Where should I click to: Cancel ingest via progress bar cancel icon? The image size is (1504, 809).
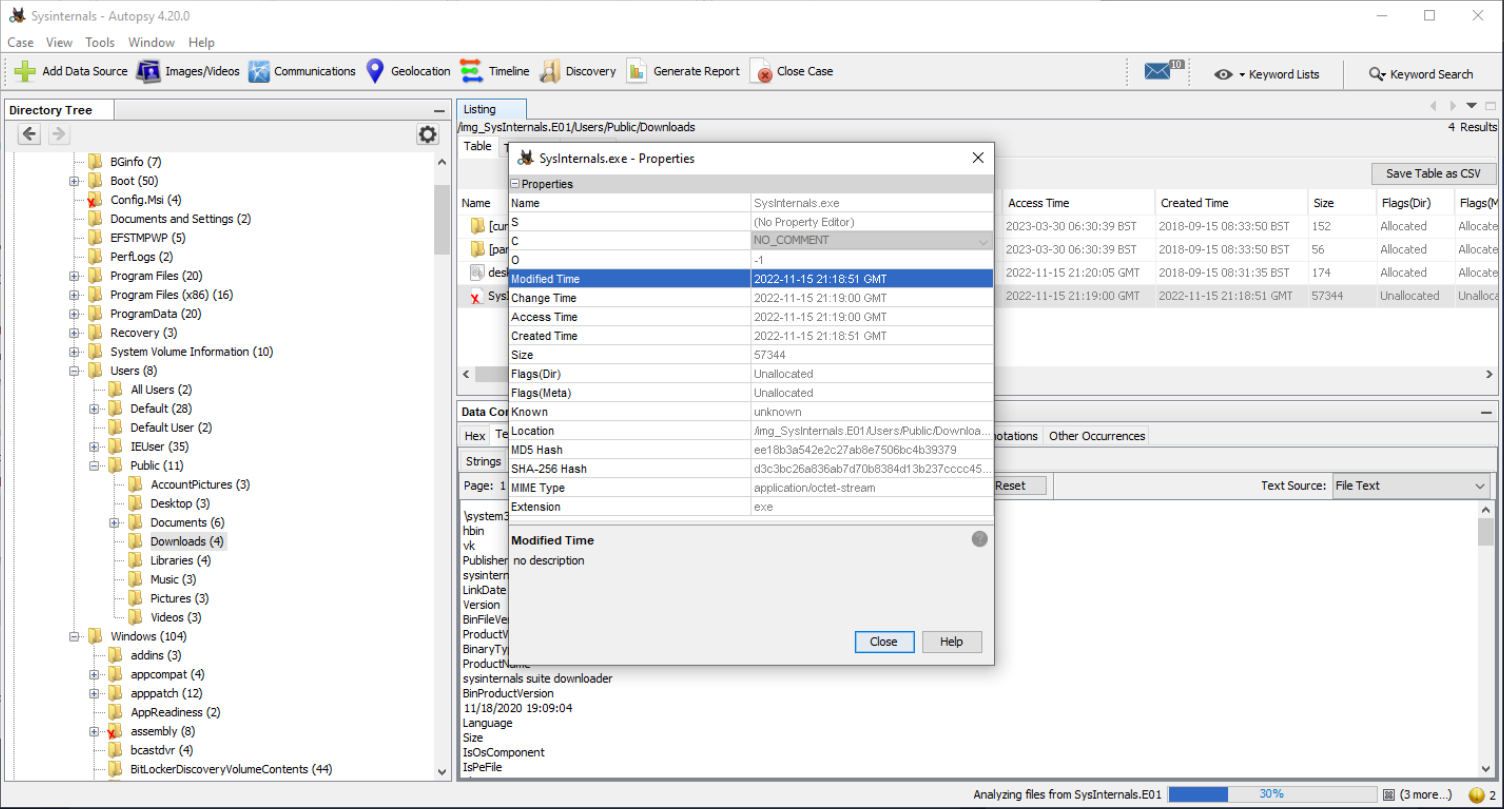pyautogui.click(x=1388, y=795)
